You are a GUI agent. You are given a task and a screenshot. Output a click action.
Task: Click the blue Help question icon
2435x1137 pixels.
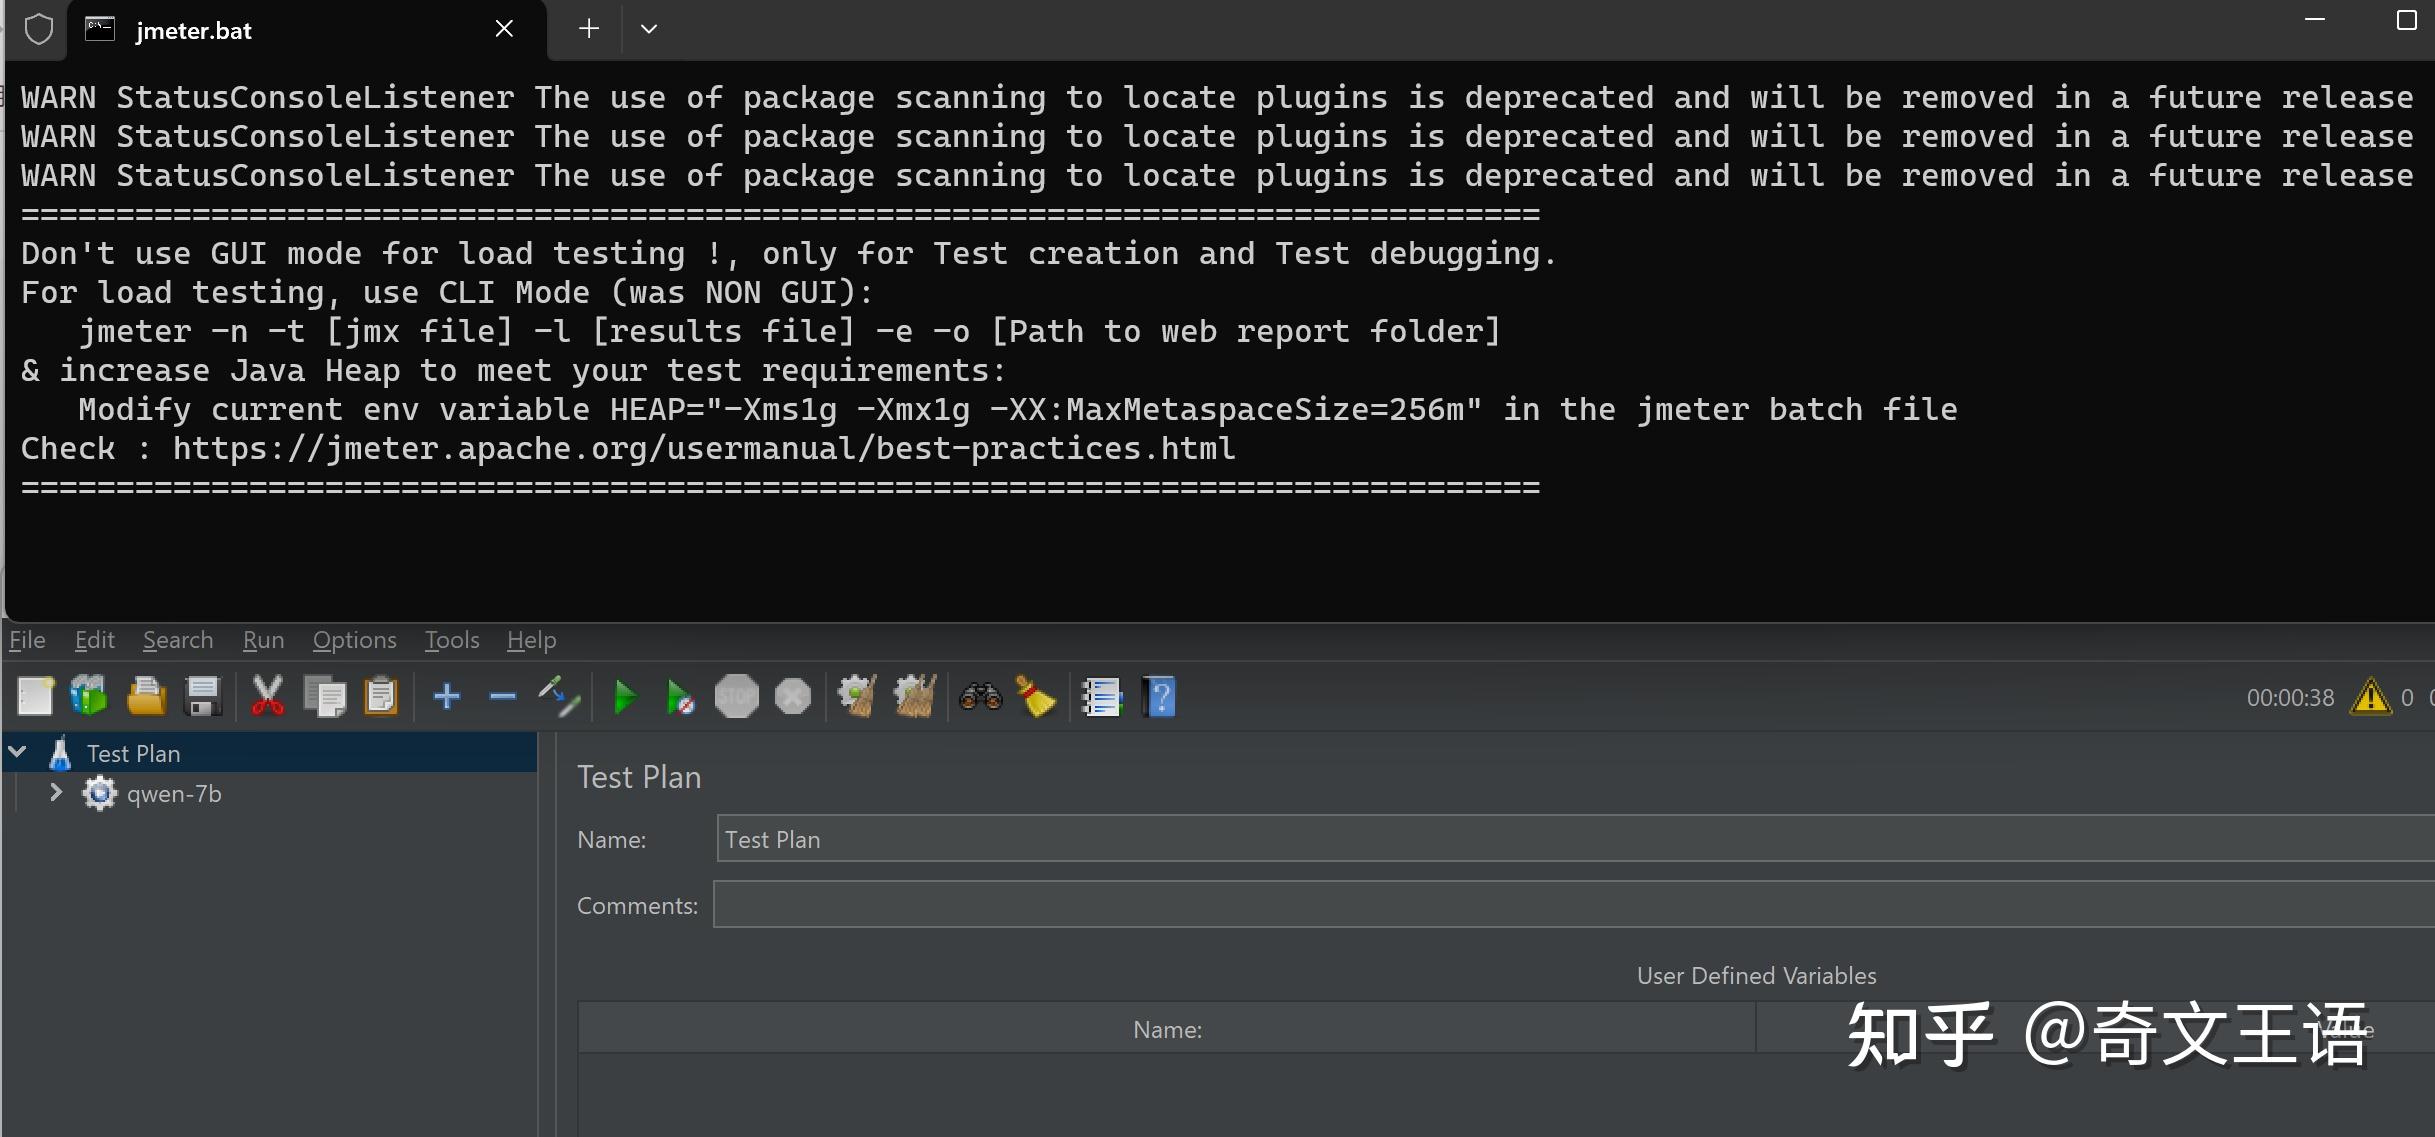[x=1160, y=697]
